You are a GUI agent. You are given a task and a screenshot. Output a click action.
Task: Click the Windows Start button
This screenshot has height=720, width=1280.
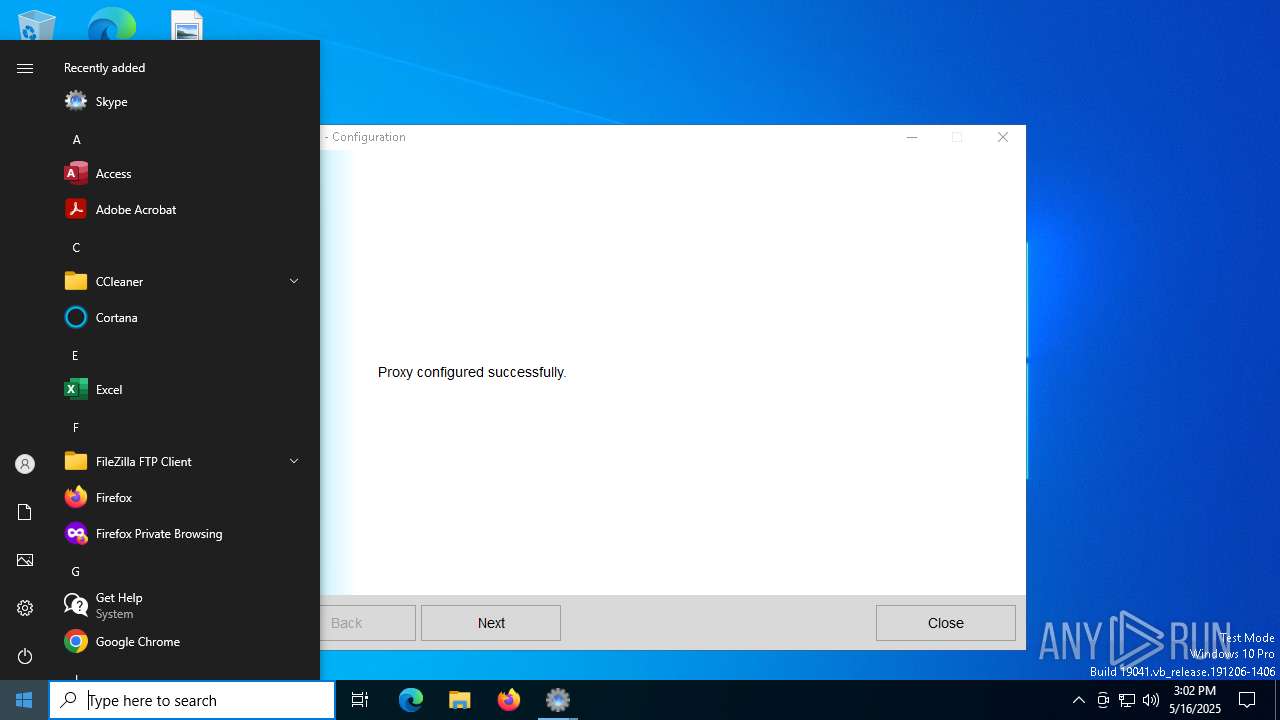click(x=24, y=700)
